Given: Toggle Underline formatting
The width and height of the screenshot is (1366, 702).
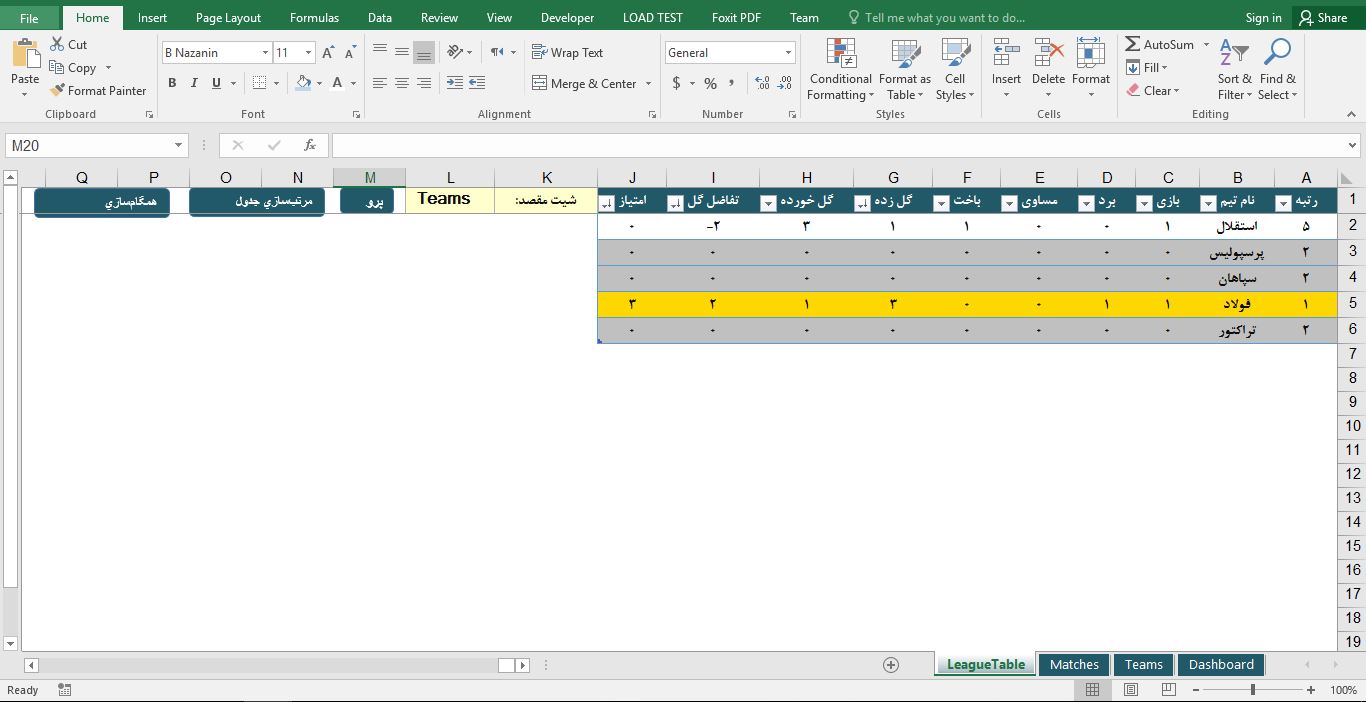Looking at the screenshot, I should pos(216,83).
